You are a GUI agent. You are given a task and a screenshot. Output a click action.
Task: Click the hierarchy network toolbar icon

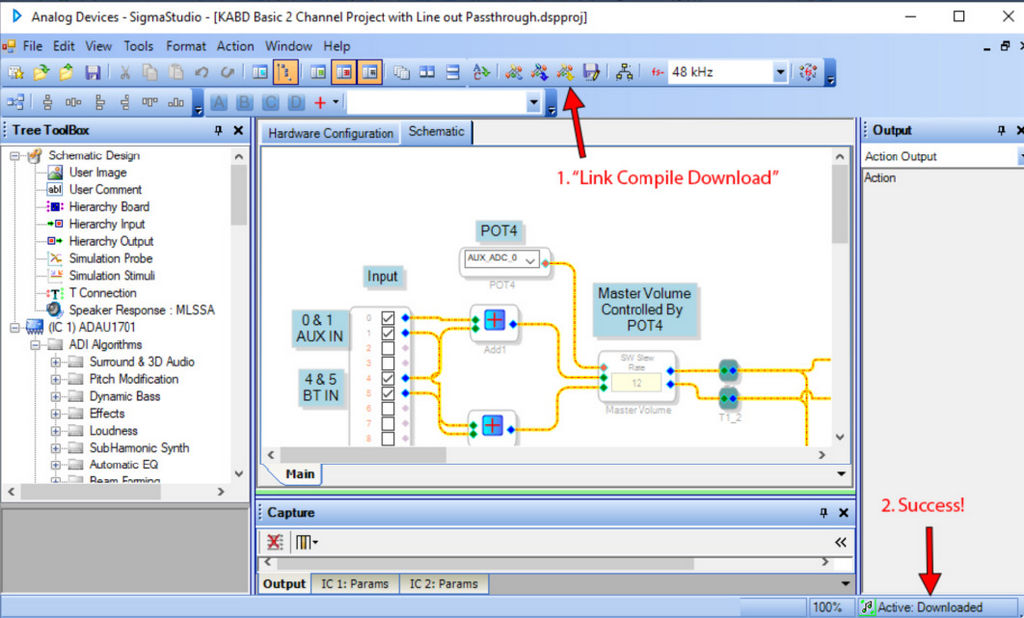624,72
